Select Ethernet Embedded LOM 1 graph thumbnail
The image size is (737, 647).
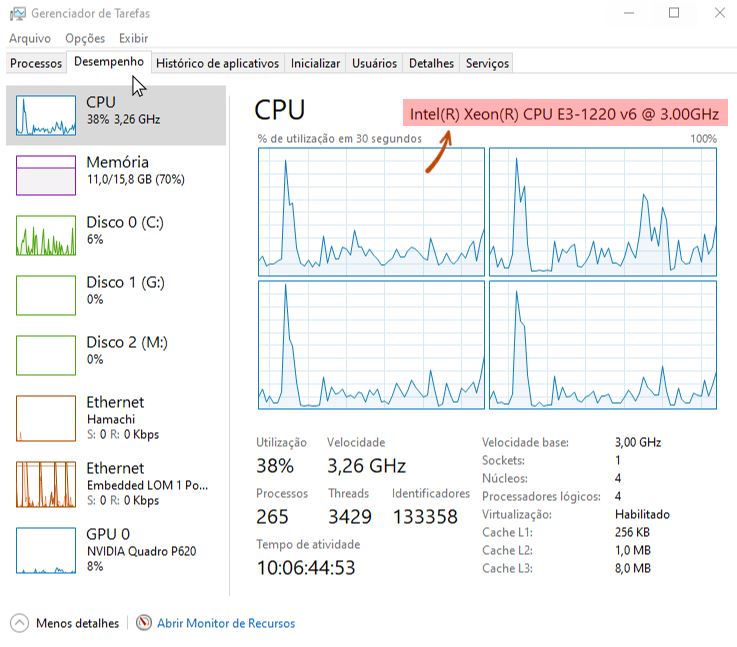(x=46, y=484)
